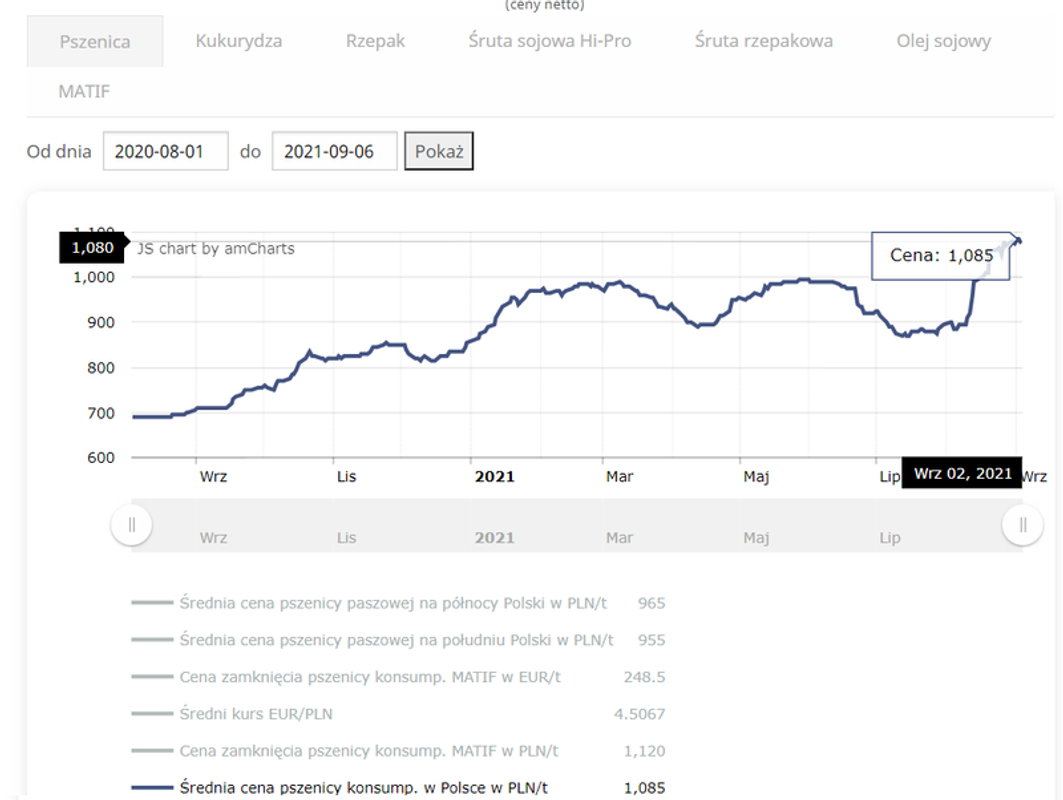The height and width of the screenshot is (800, 1063).
Task: Click the Pokaż button
Action: [x=439, y=151]
